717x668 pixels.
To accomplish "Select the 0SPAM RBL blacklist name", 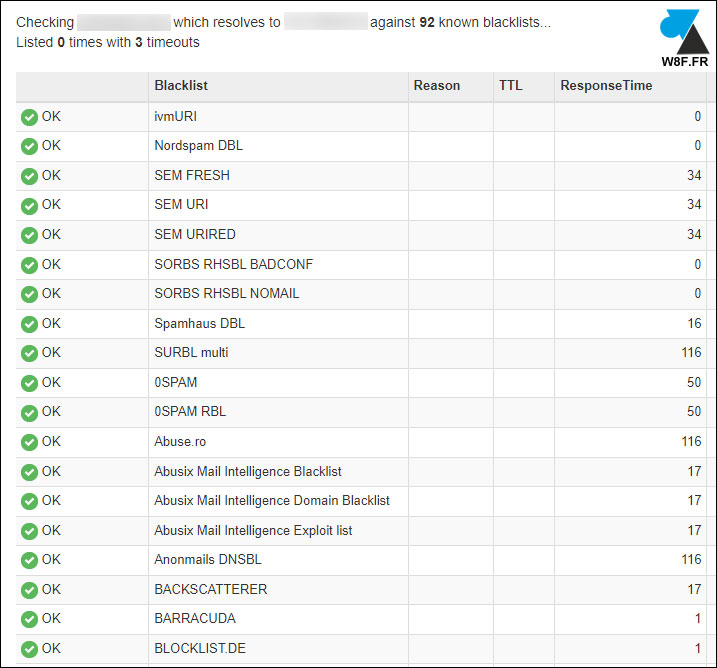I will pyautogui.click(x=190, y=411).
